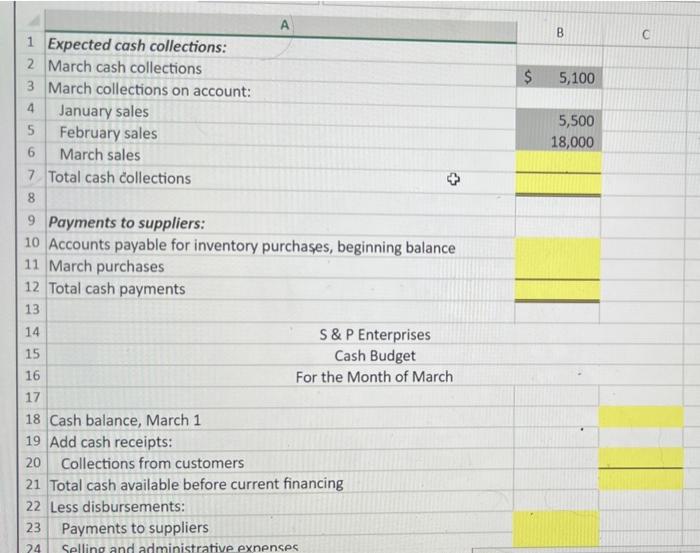Select row 13 header
This screenshot has height=553, width=700.
click(x=32, y=309)
